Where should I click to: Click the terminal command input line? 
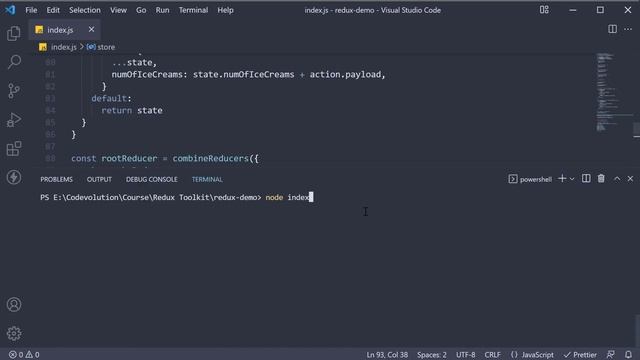pyautogui.click(x=177, y=198)
